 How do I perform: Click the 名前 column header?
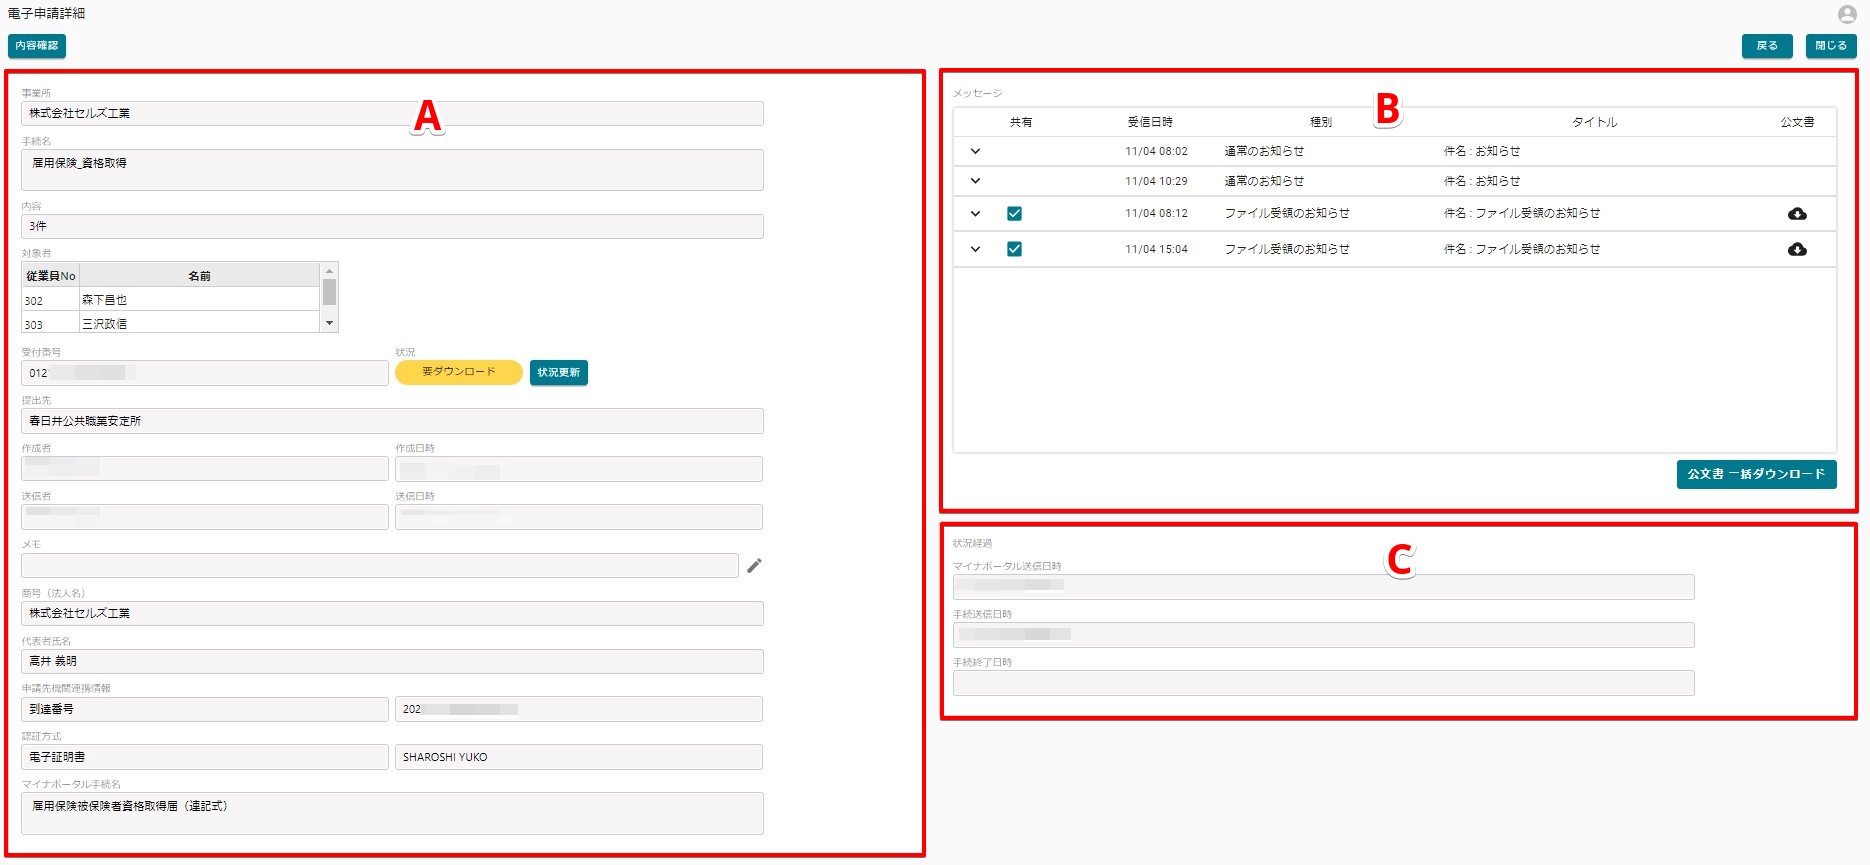pyautogui.click(x=200, y=276)
